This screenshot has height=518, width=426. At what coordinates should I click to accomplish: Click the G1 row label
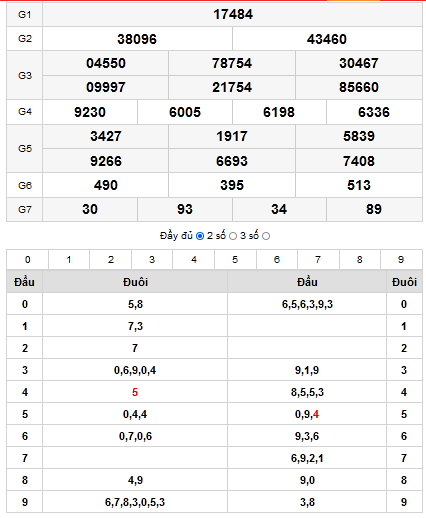(25, 14)
